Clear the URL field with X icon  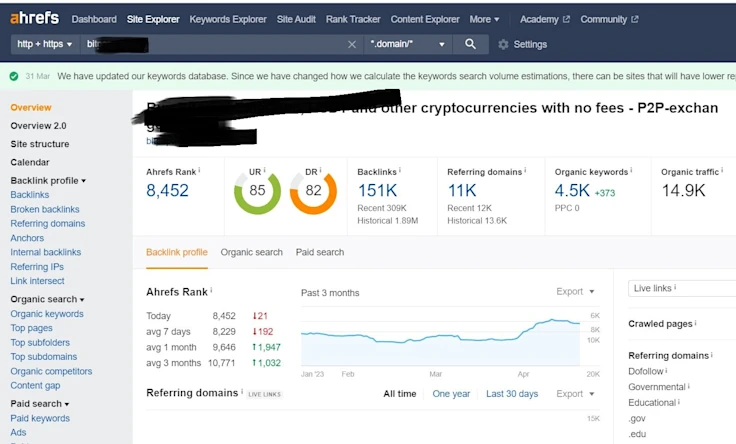pos(352,45)
